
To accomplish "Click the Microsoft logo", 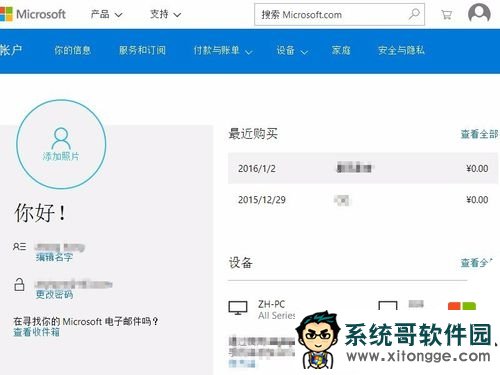I will point(33,14).
